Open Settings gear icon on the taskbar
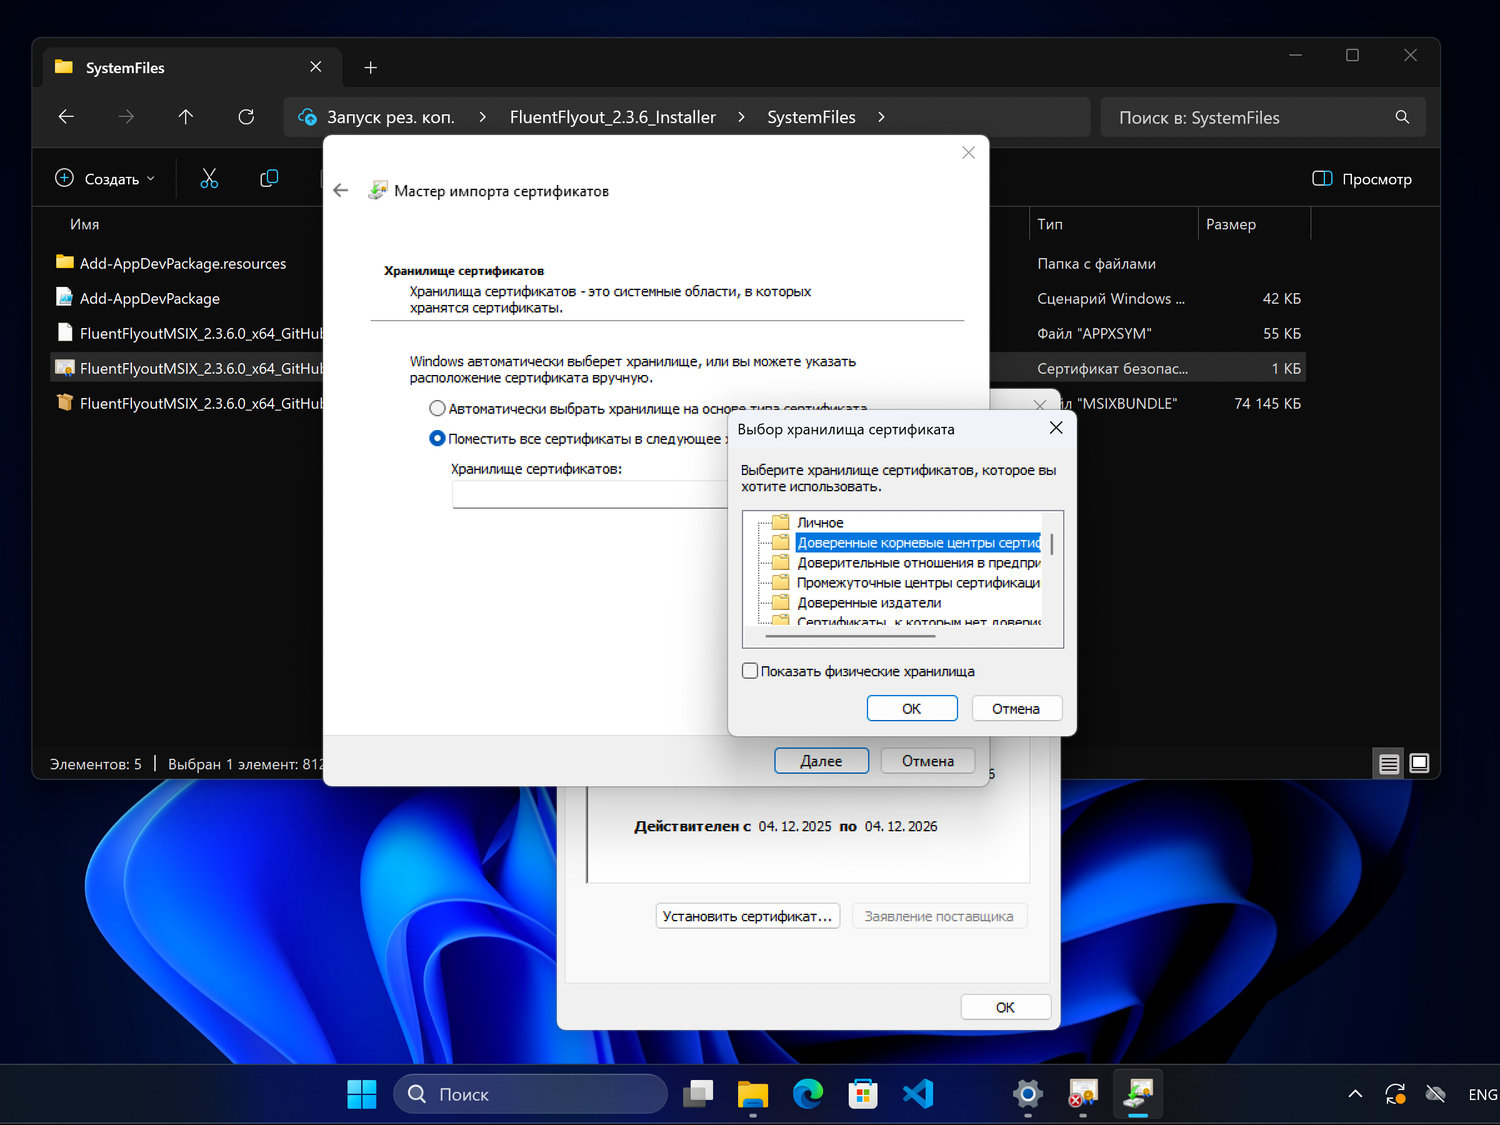Viewport: 1500px width, 1125px height. pos(1028,1094)
